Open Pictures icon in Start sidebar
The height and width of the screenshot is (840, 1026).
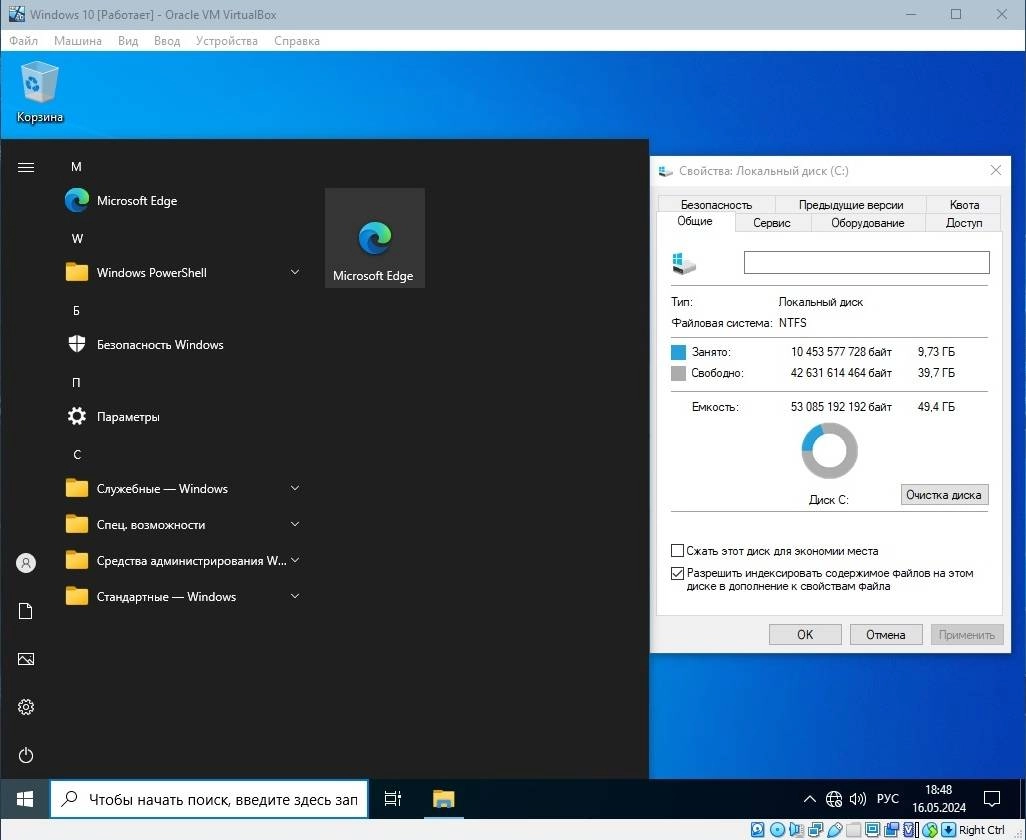point(26,659)
